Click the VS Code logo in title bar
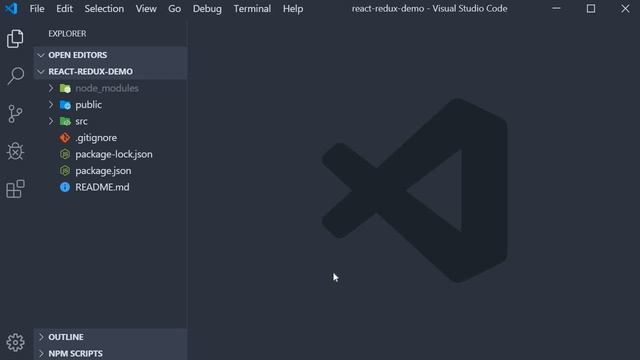This screenshot has height=360, width=640. point(11,8)
